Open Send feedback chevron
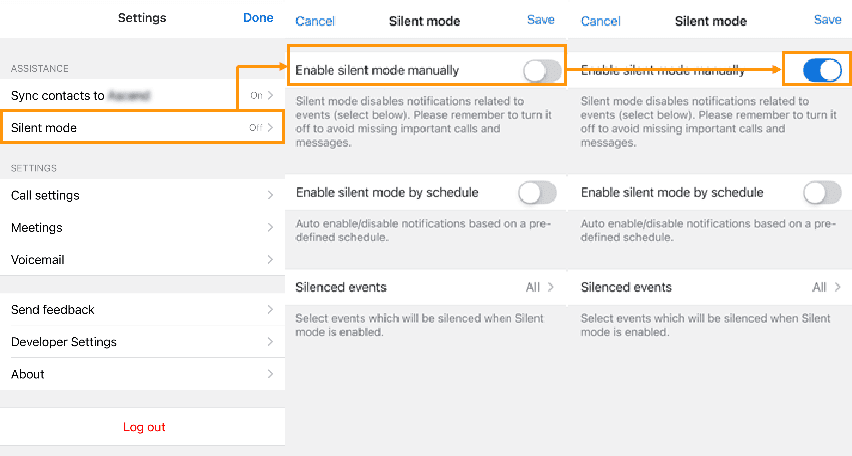The height and width of the screenshot is (456, 852). click(270, 310)
